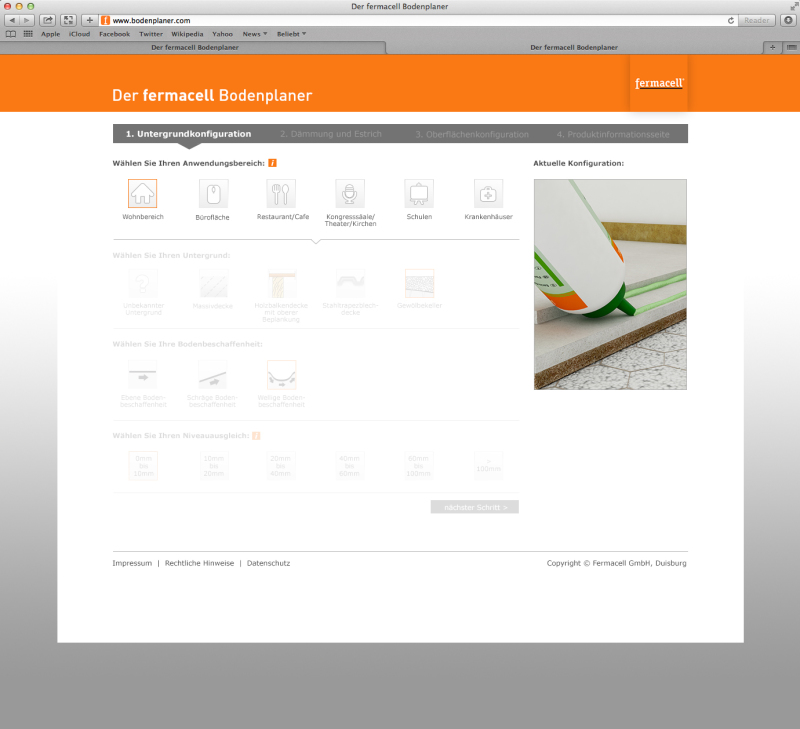
Task: Click the Niveauausgleich info icon
Action: (256, 436)
